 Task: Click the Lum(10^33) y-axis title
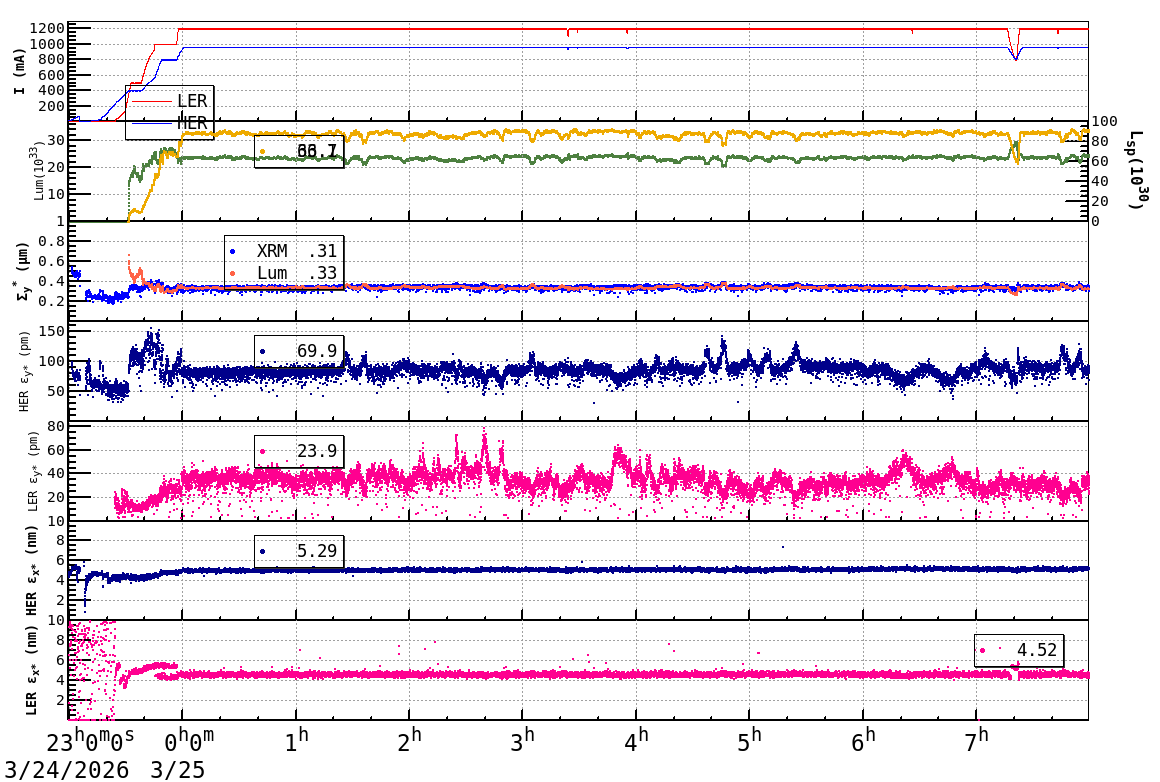click(x=38, y=171)
